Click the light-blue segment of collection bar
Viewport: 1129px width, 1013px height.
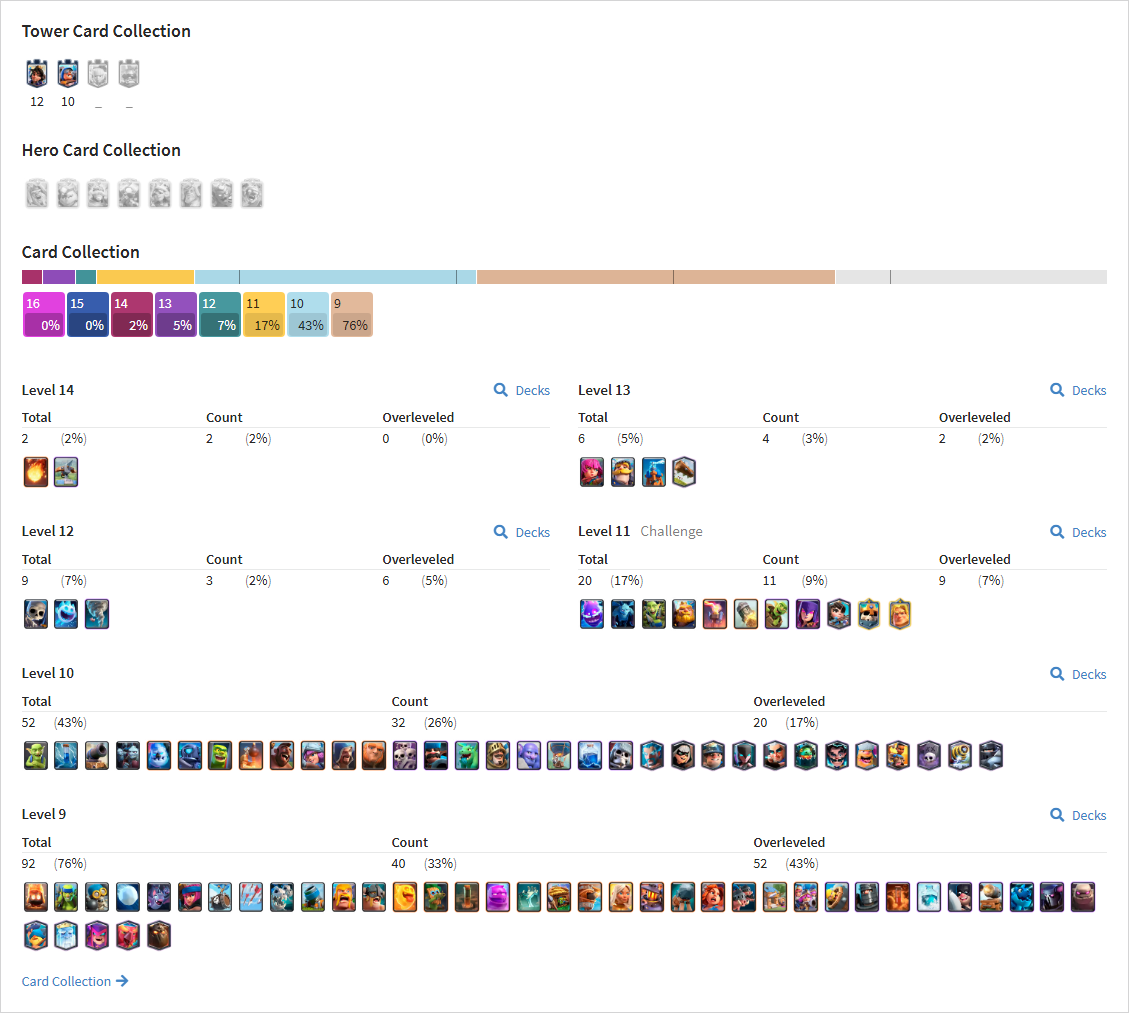pyautogui.click(x=336, y=277)
